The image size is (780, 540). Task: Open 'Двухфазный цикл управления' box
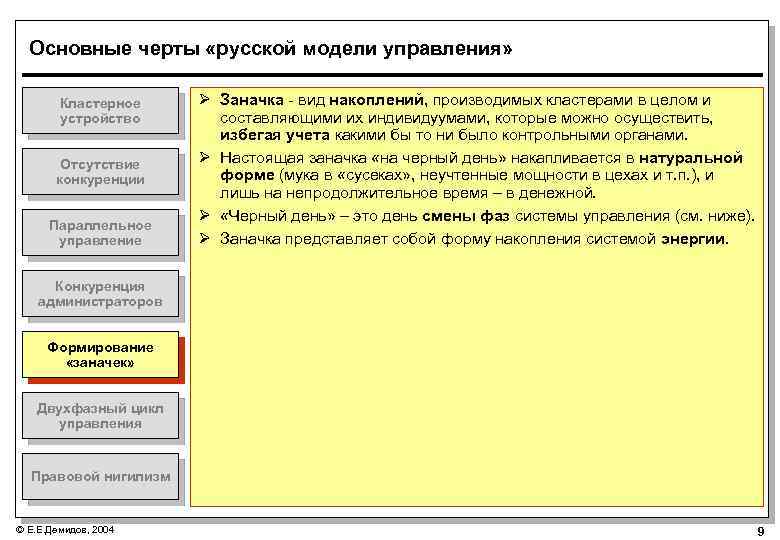100,416
